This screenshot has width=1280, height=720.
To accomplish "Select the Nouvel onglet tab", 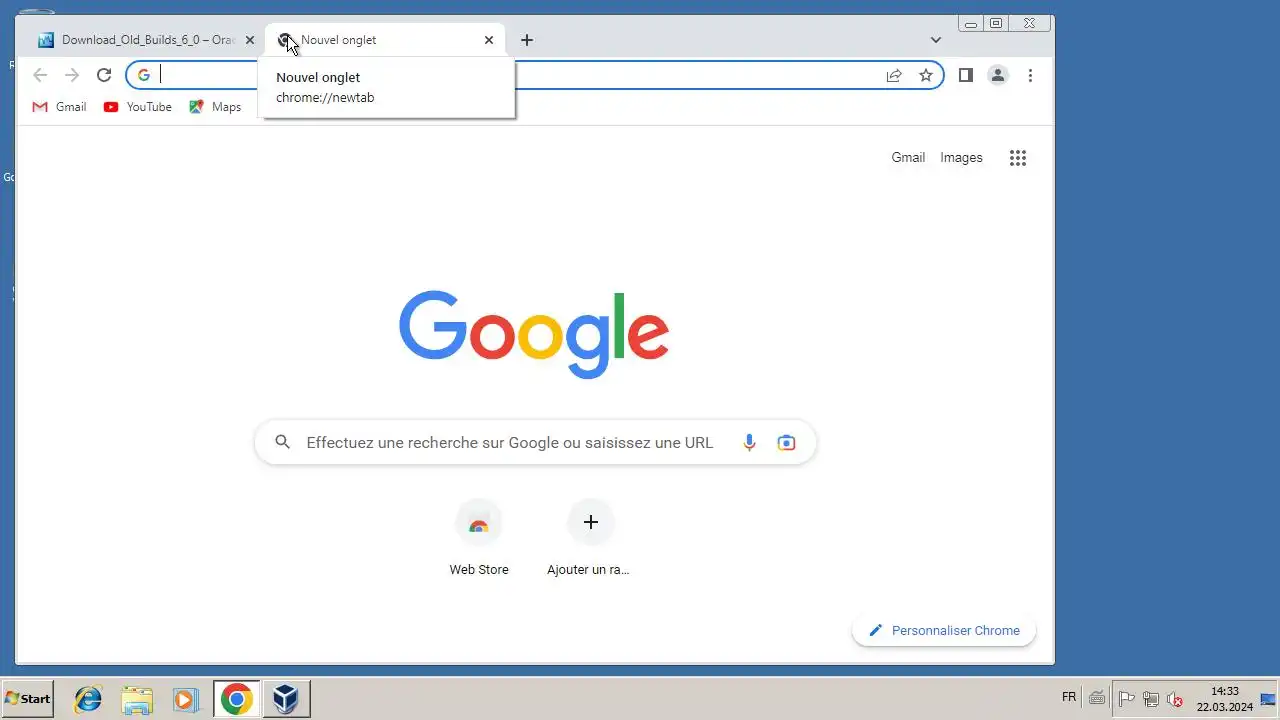I will coord(385,40).
